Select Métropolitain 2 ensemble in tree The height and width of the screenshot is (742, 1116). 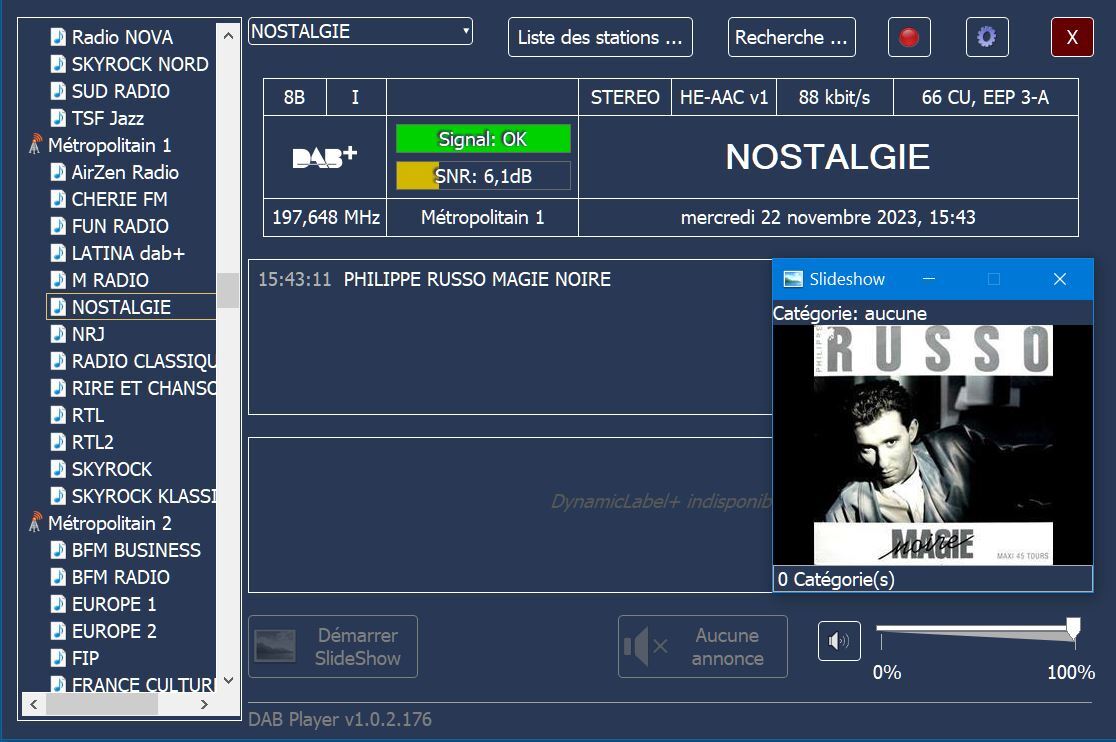(x=110, y=523)
